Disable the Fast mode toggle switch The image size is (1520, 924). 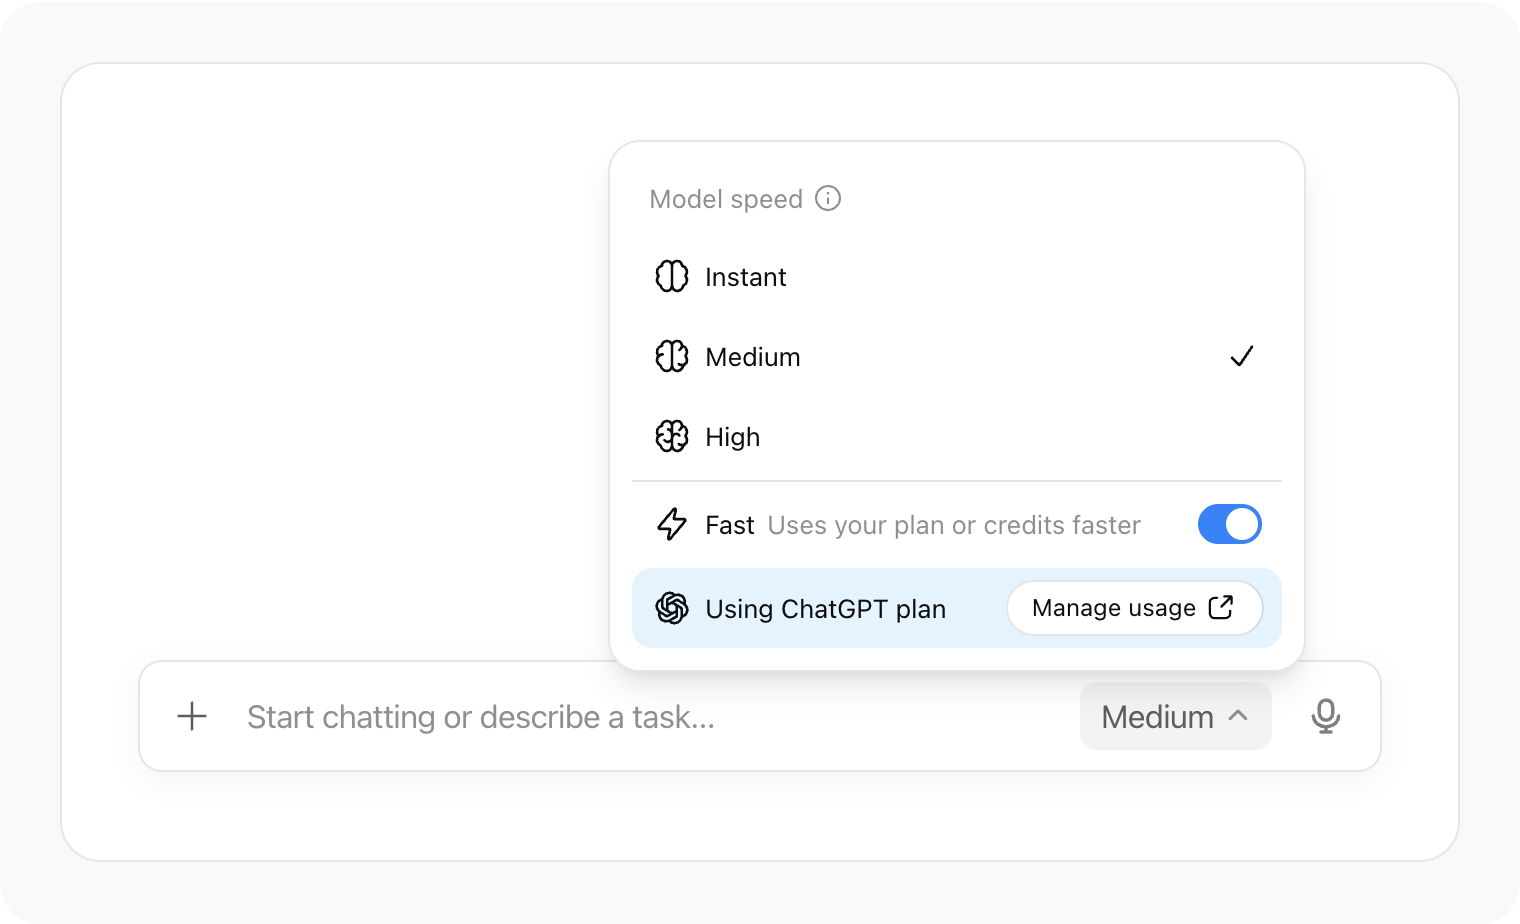point(1230,524)
